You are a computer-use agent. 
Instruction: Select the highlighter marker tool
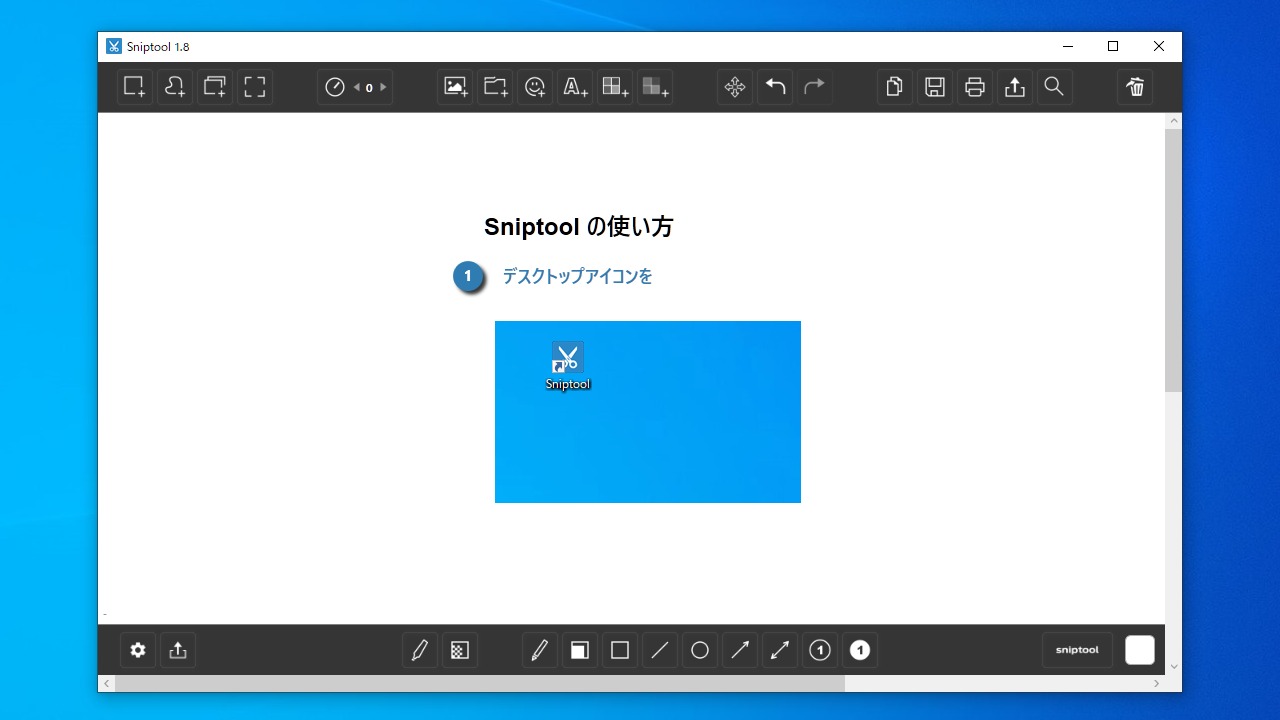pos(420,650)
